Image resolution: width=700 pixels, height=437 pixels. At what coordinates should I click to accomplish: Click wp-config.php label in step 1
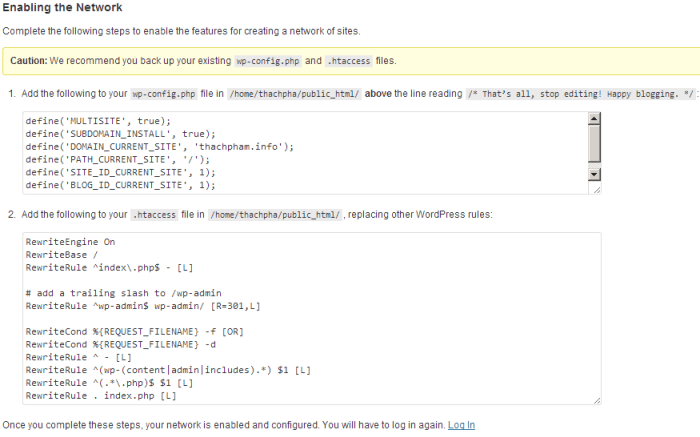[164, 94]
